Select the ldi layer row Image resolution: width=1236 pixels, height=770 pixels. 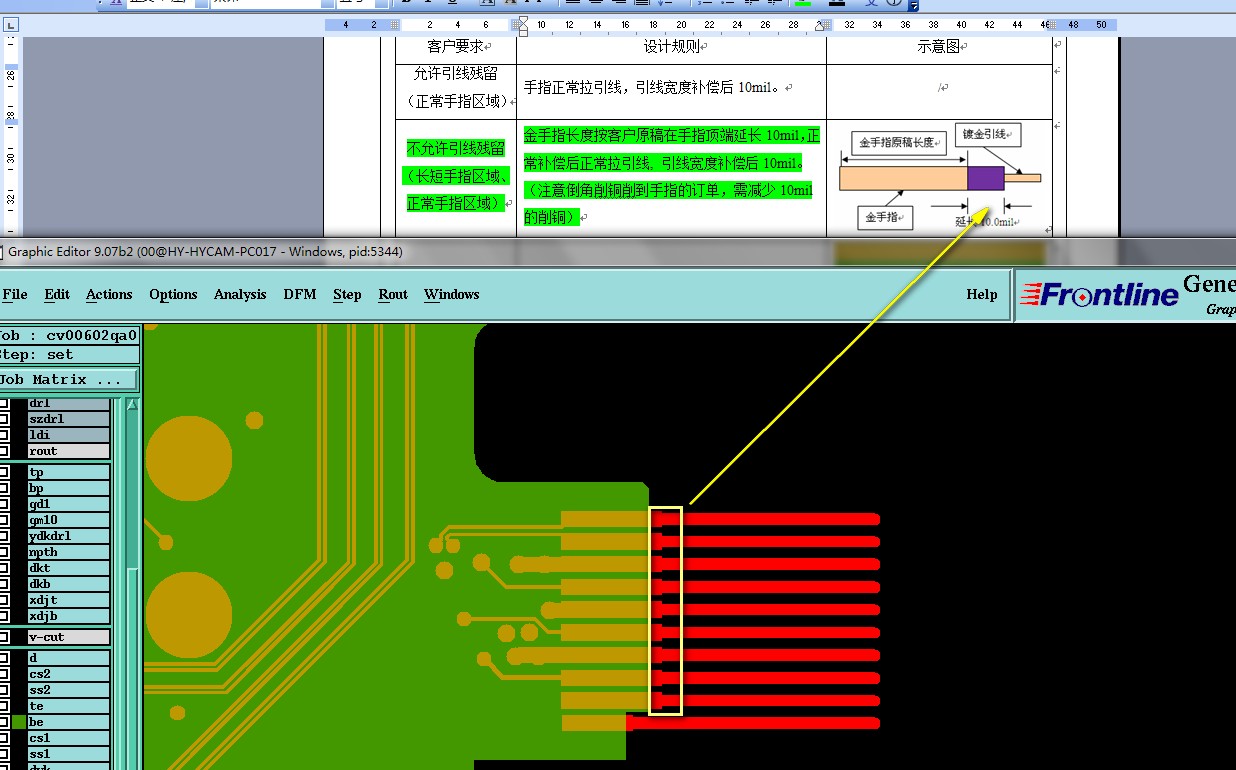[69, 435]
